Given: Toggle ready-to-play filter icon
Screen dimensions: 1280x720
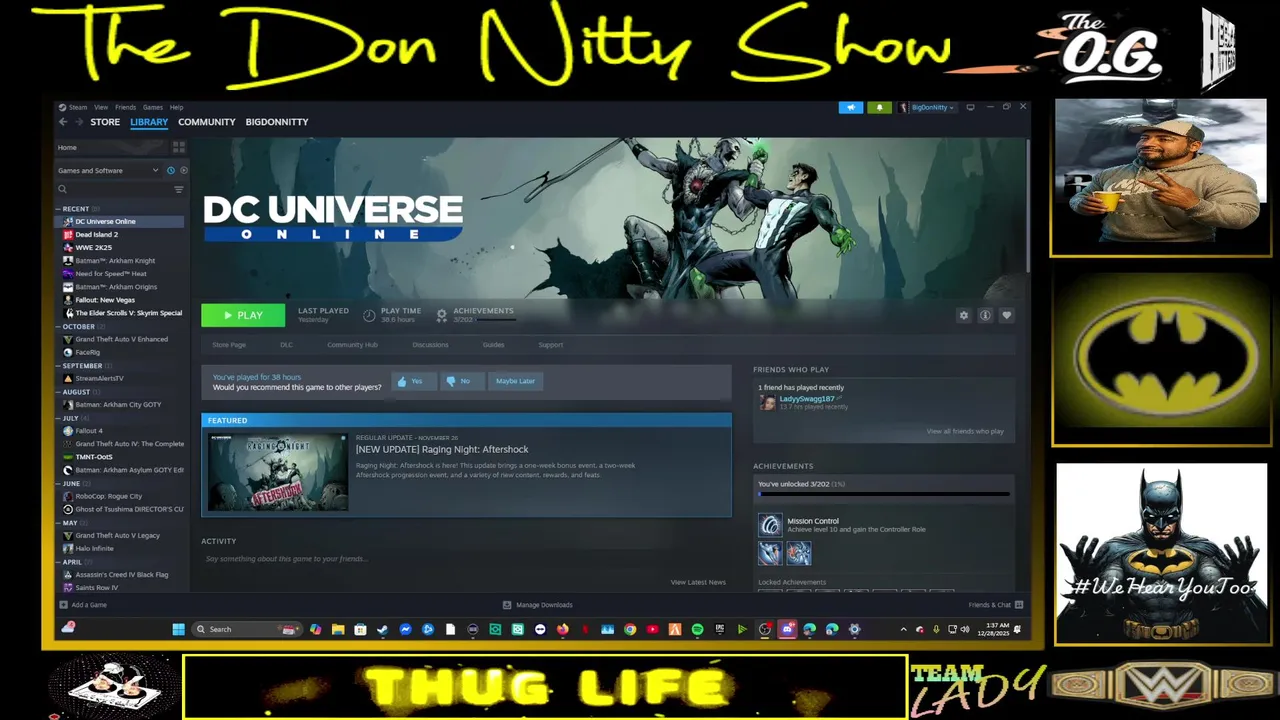Looking at the screenshot, I should (x=183, y=170).
